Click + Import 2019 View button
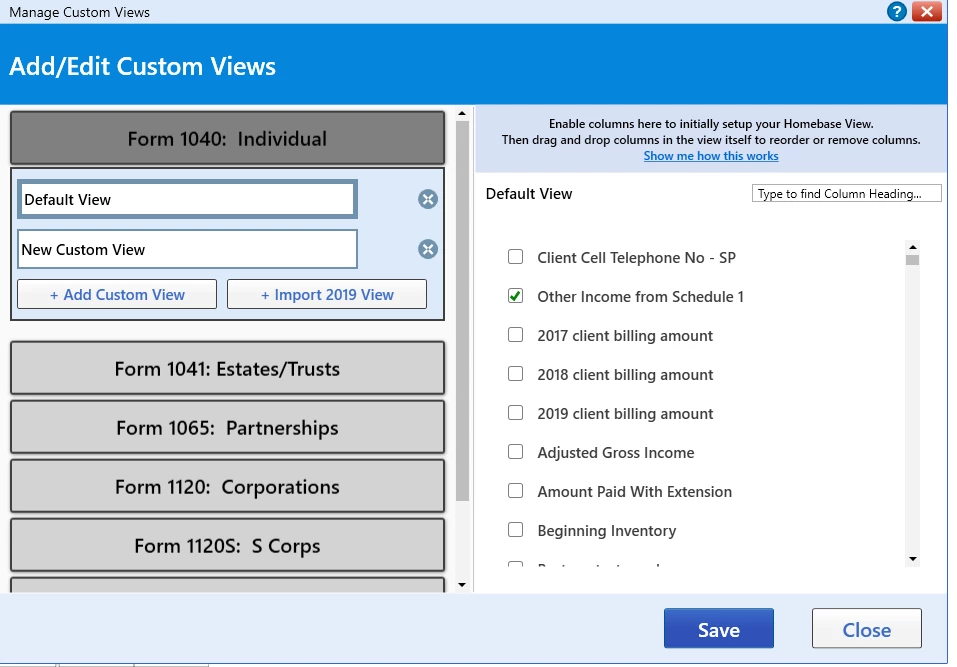The width and height of the screenshot is (957, 667). (x=327, y=294)
